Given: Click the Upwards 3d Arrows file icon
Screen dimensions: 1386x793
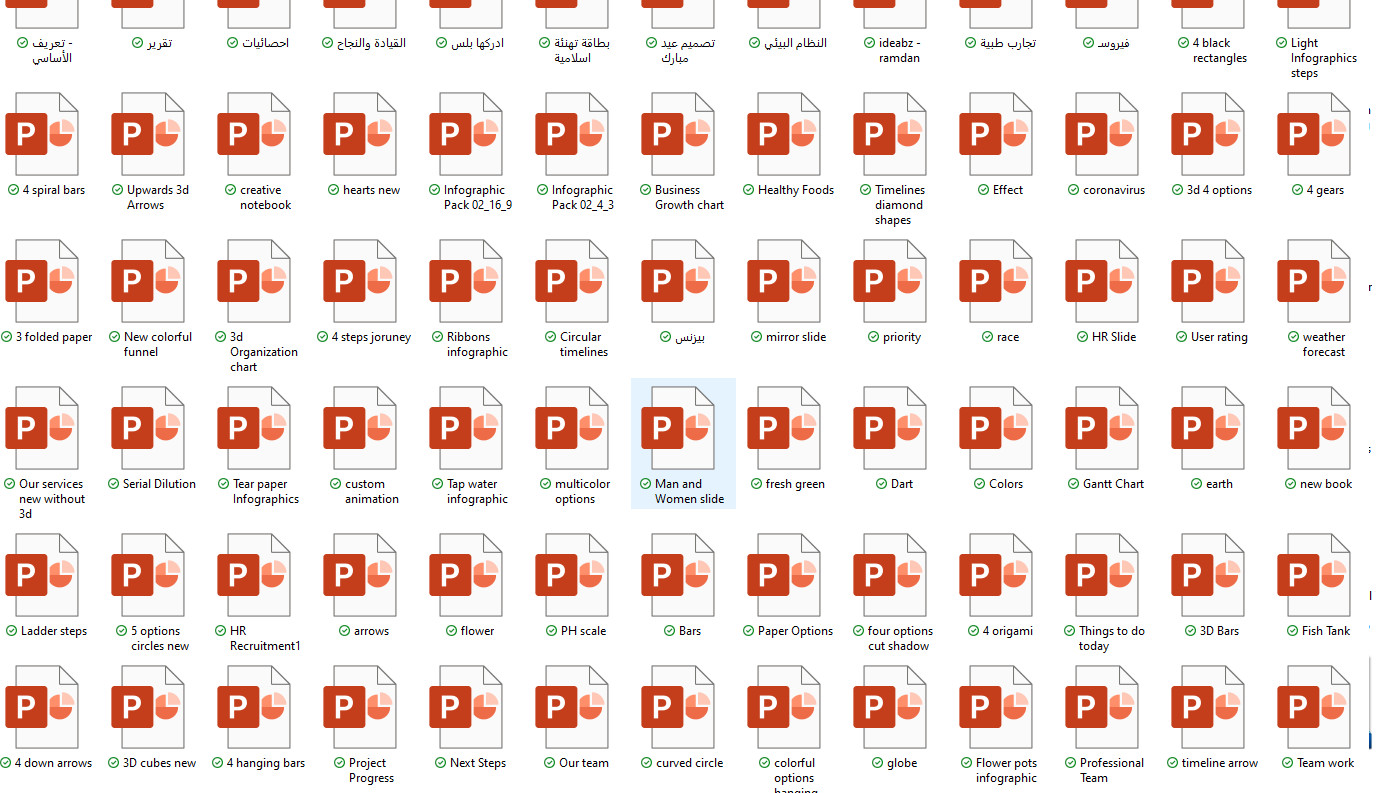Looking at the screenshot, I should (148, 134).
